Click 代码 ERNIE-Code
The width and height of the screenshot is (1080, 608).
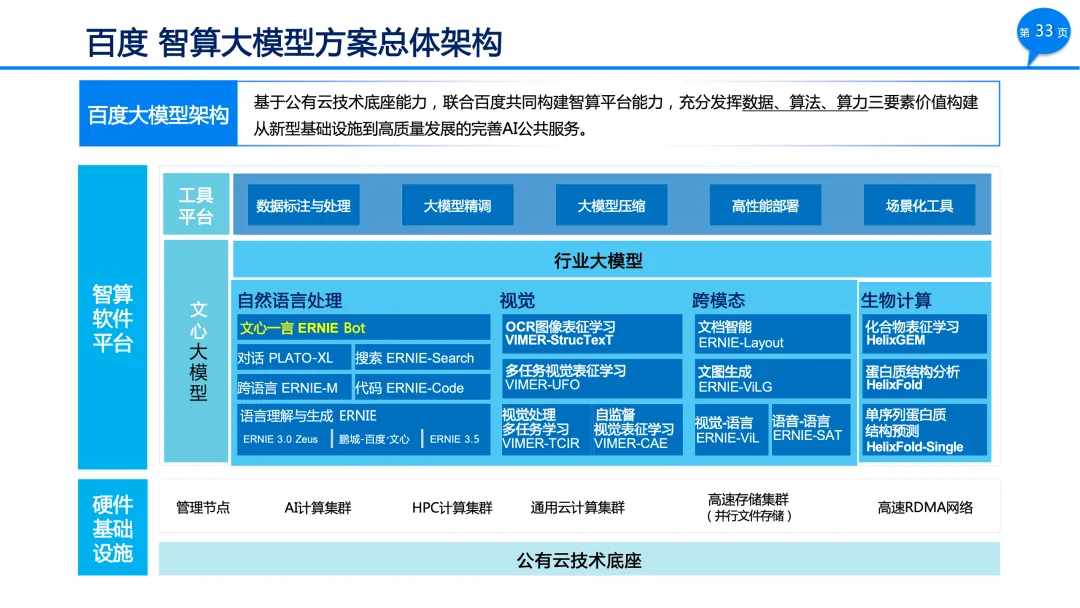pos(422,388)
